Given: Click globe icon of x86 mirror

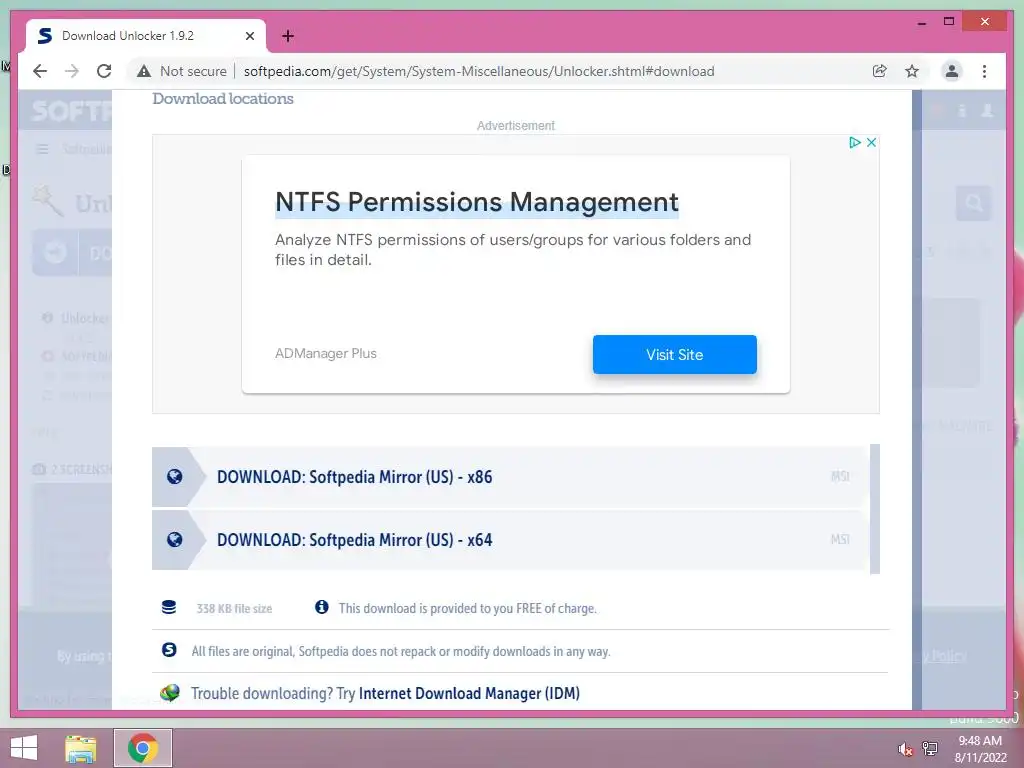Looking at the screenshot, I should [174, 477].
